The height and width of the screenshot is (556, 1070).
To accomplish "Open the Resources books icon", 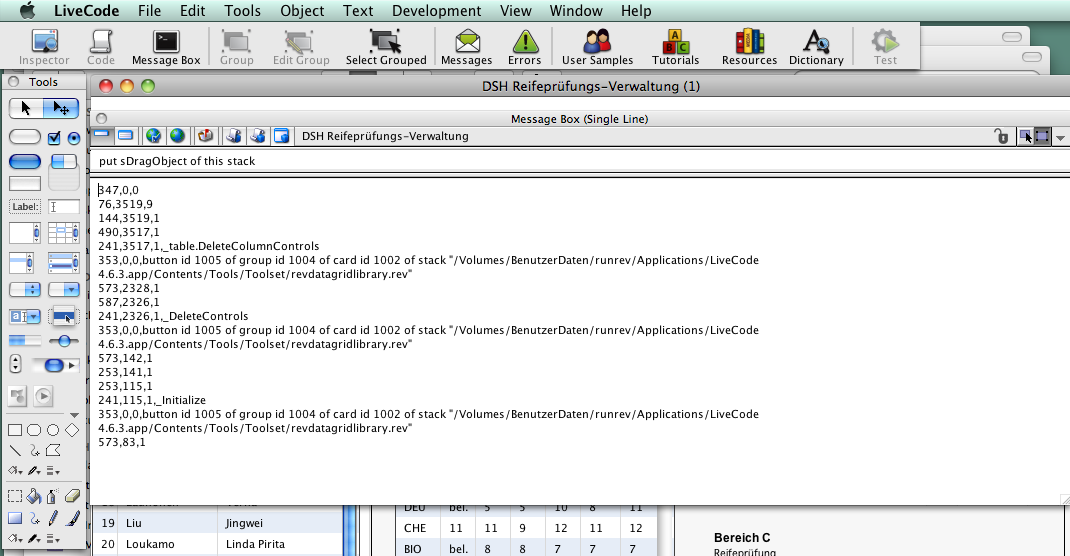I will point(749,46).
